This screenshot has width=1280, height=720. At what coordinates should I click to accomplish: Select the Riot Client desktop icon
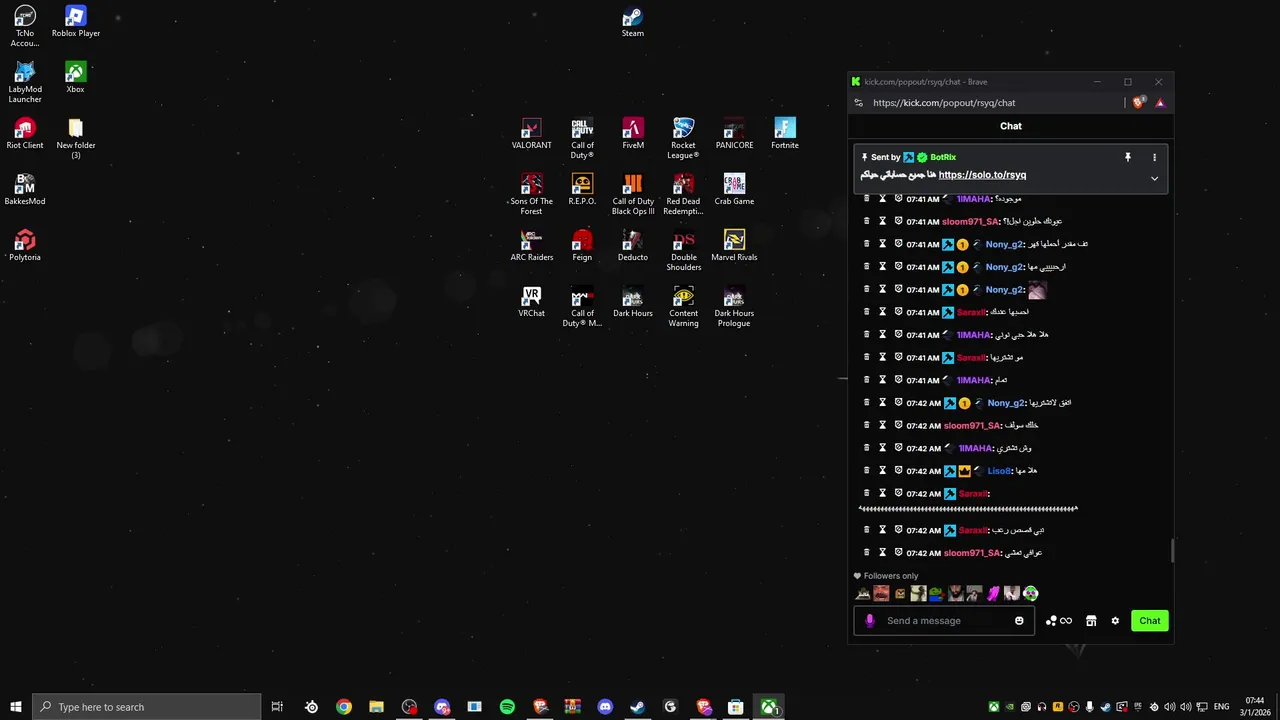[25, 134]
